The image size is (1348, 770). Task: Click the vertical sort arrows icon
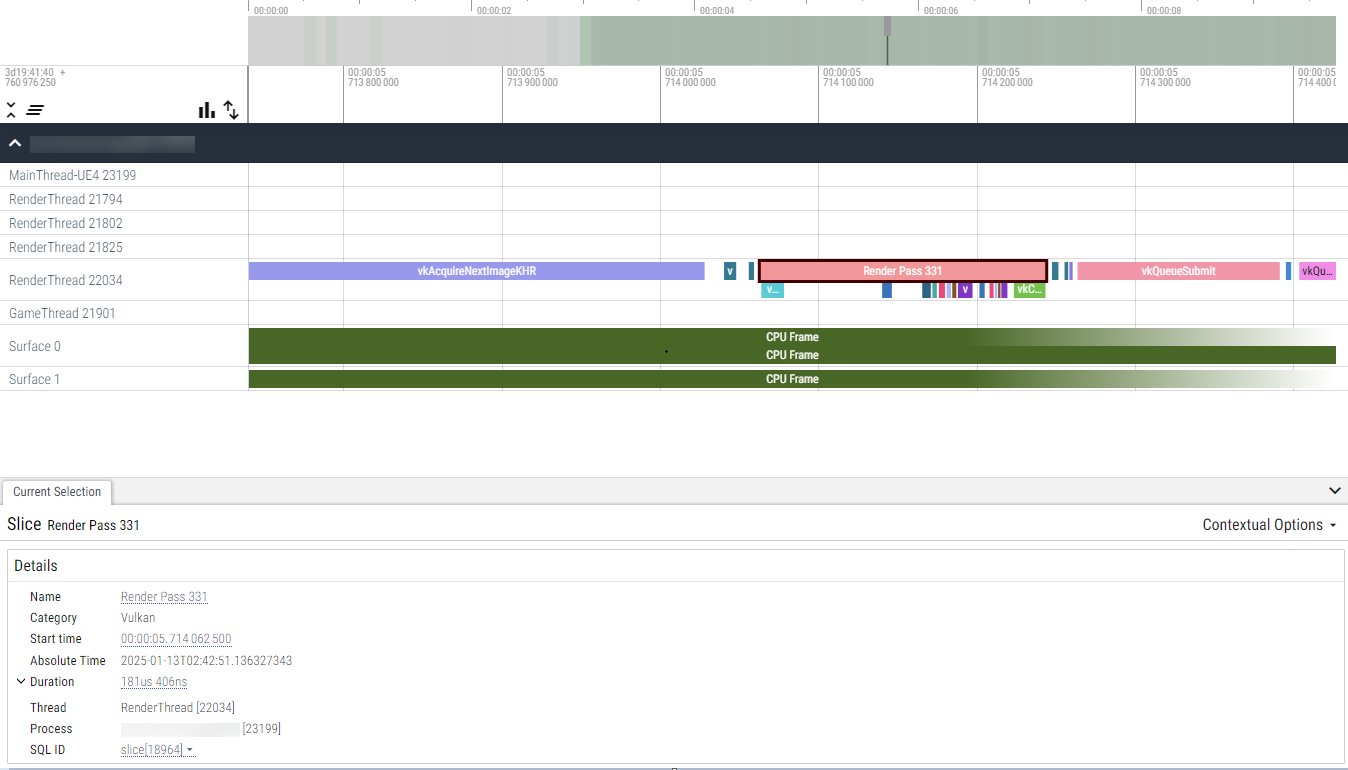click(x=231, y=110)
